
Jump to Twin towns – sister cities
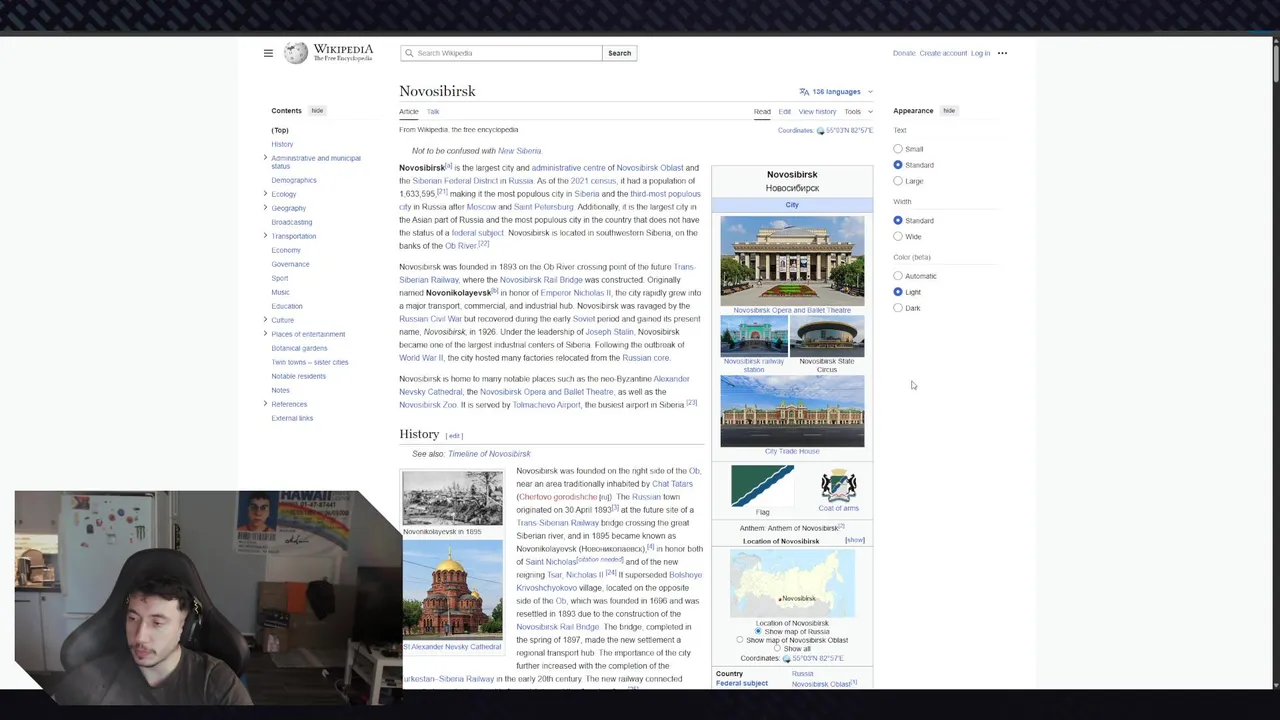pyautogui.click(x=310, y=362)
